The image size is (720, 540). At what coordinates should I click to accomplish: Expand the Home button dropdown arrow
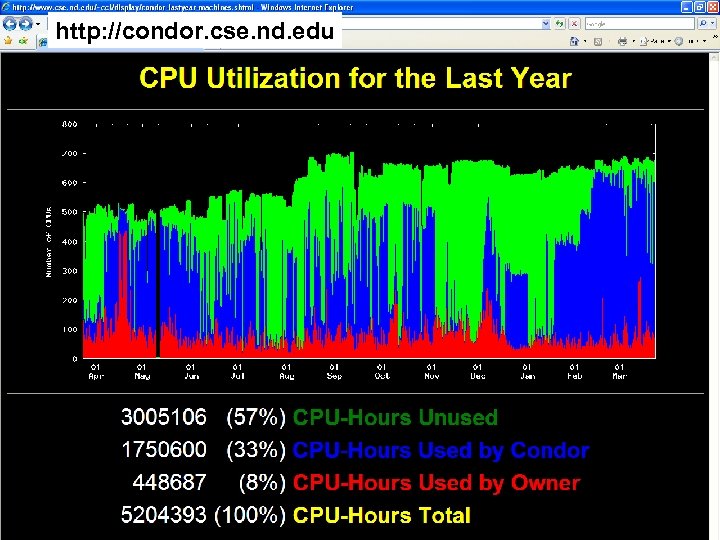pos(585,42)
